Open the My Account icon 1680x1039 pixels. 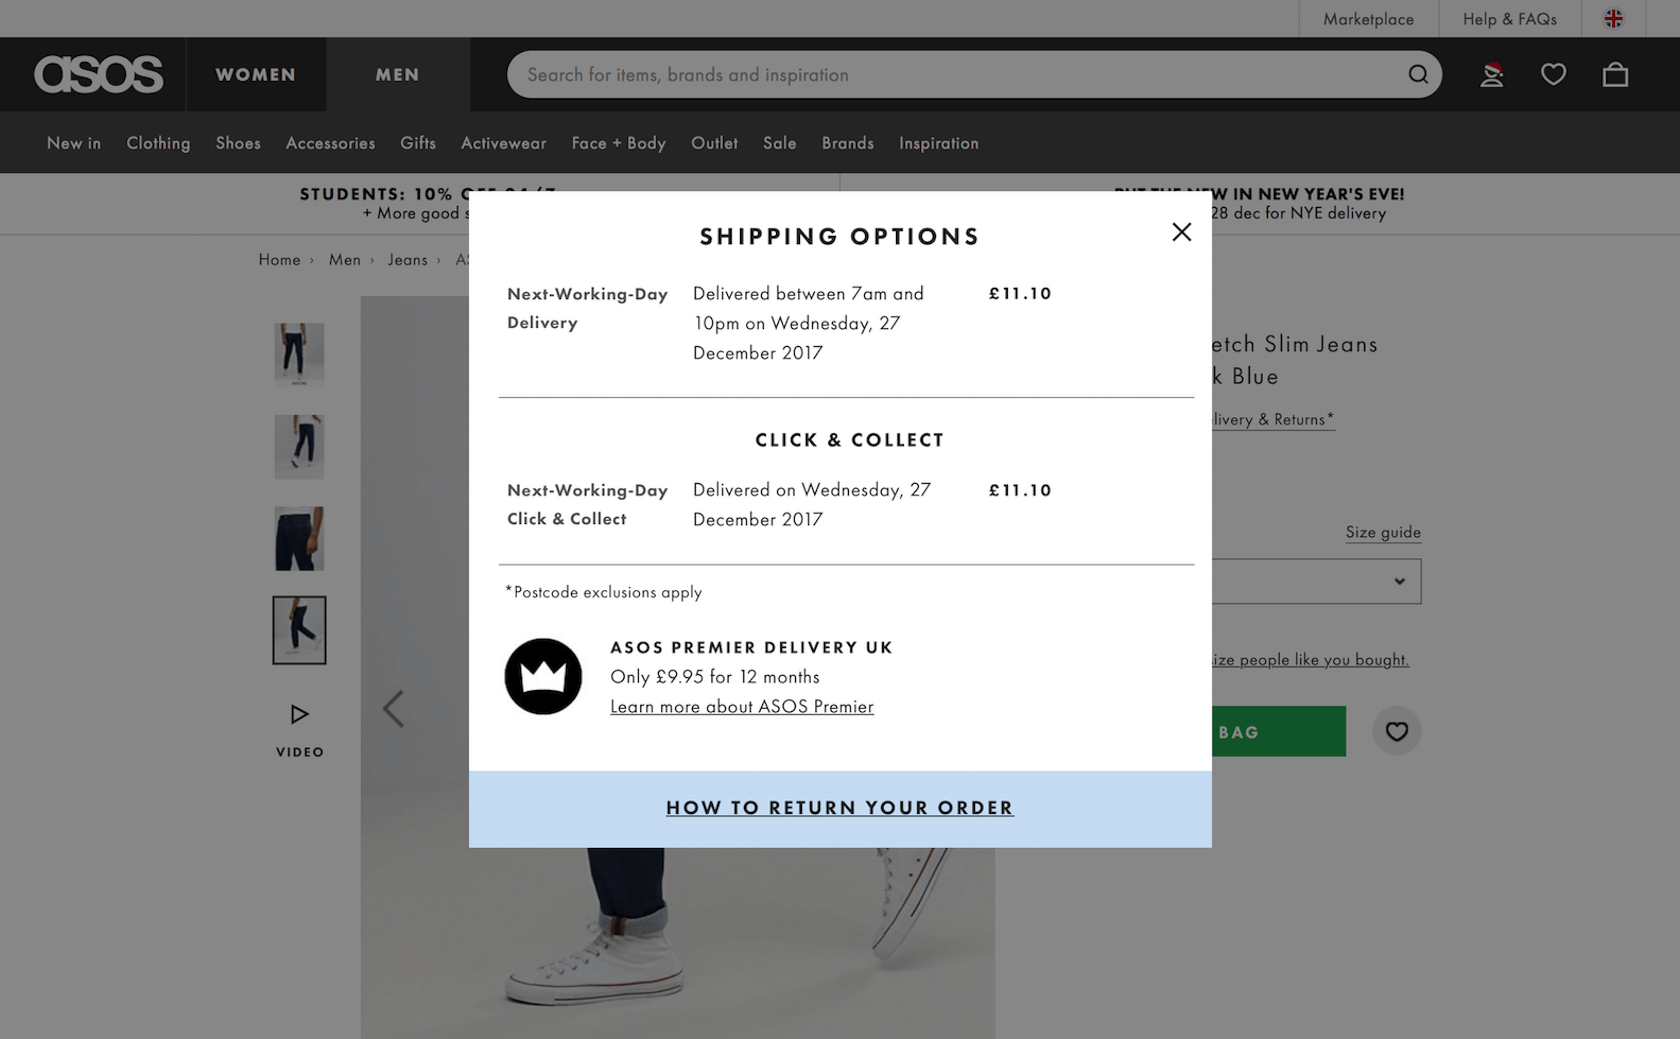click(1491, 74)
